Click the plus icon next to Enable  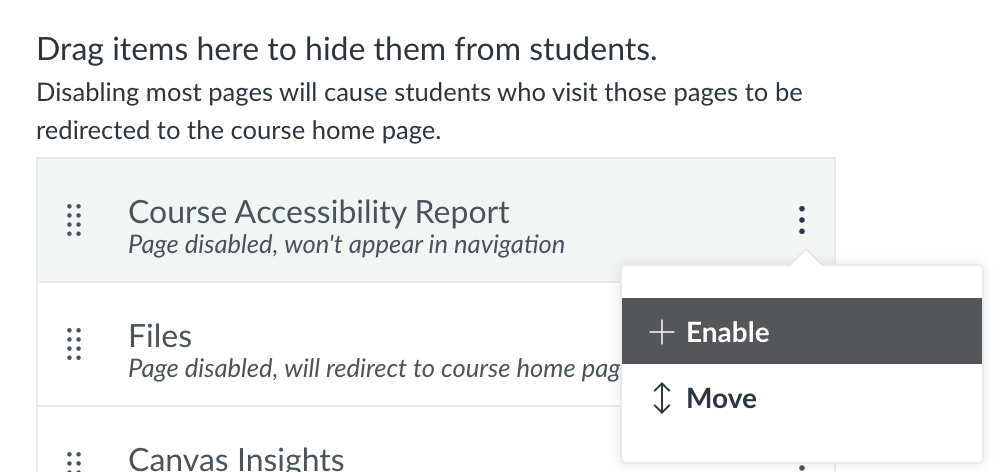[661, 333]
